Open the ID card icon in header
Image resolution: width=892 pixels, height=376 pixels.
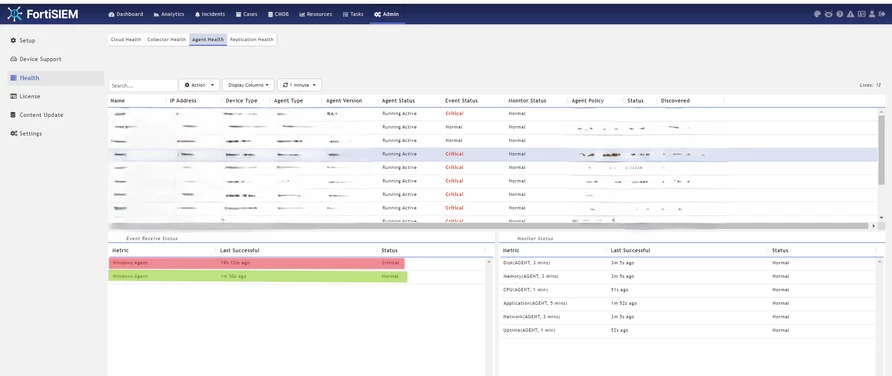point(861,14)
